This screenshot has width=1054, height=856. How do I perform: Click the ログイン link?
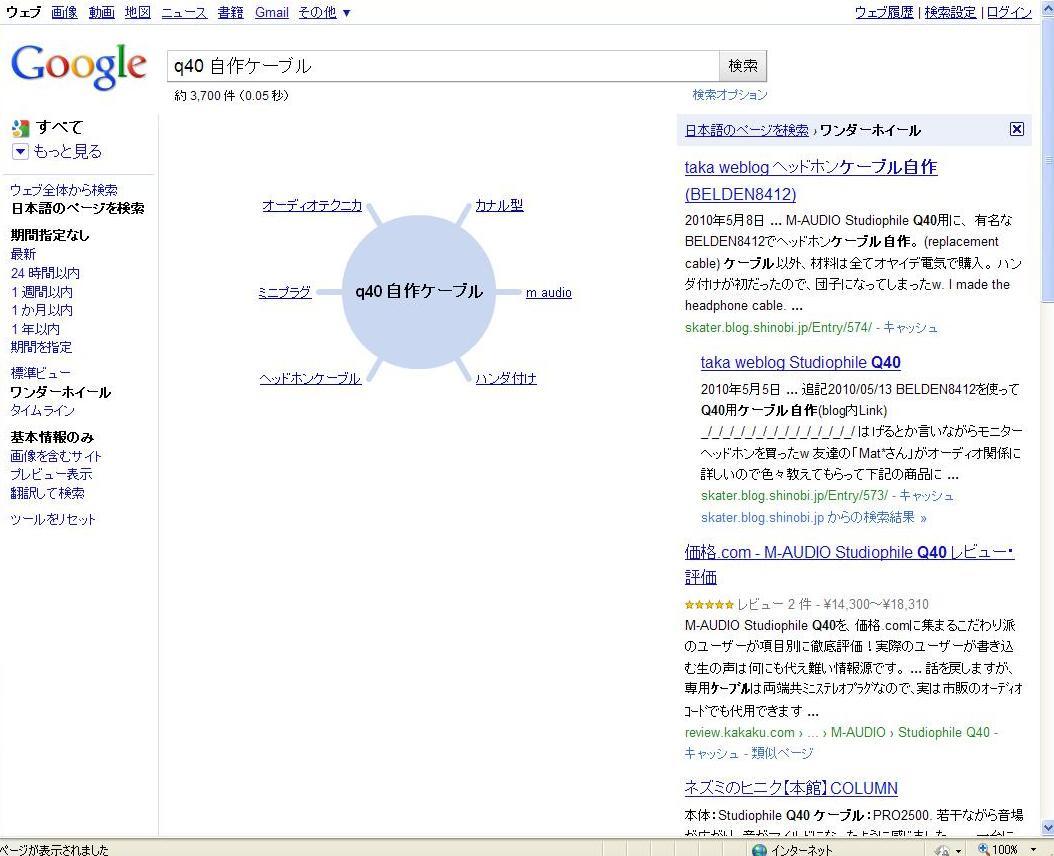1009,12
